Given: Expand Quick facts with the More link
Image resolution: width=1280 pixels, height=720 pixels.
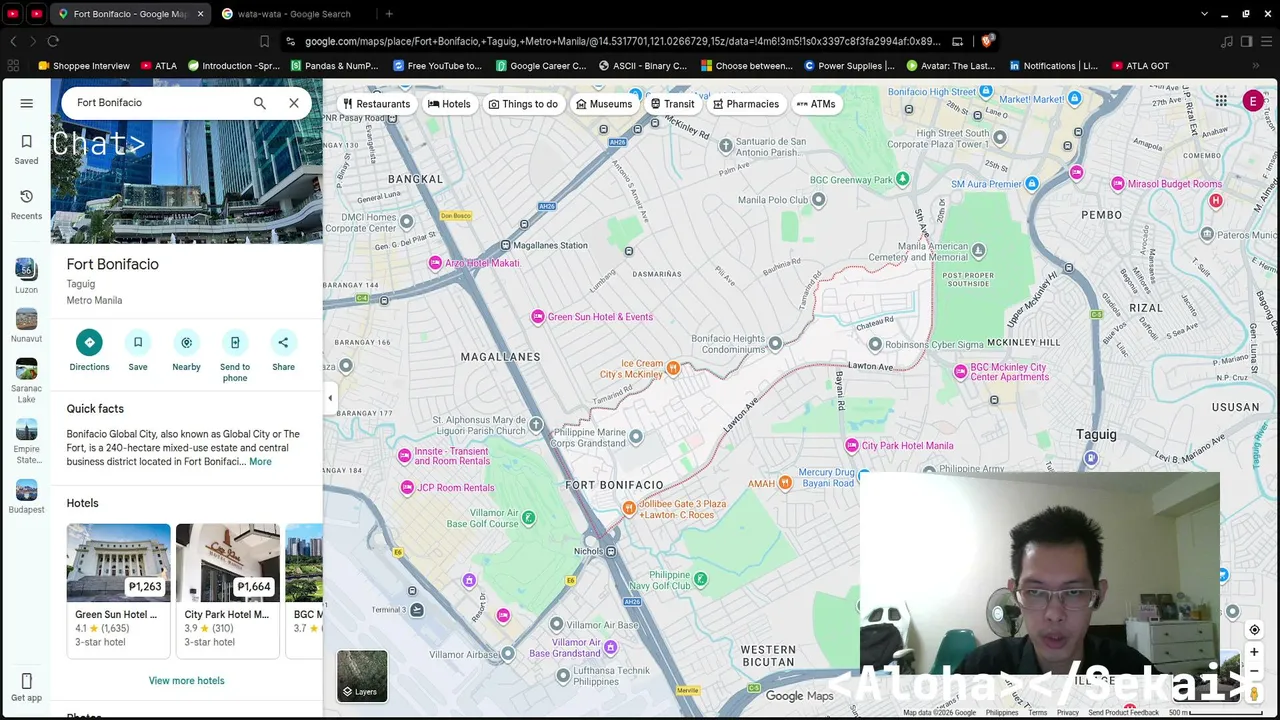Looking at the screenshot, I should (260, 462).
